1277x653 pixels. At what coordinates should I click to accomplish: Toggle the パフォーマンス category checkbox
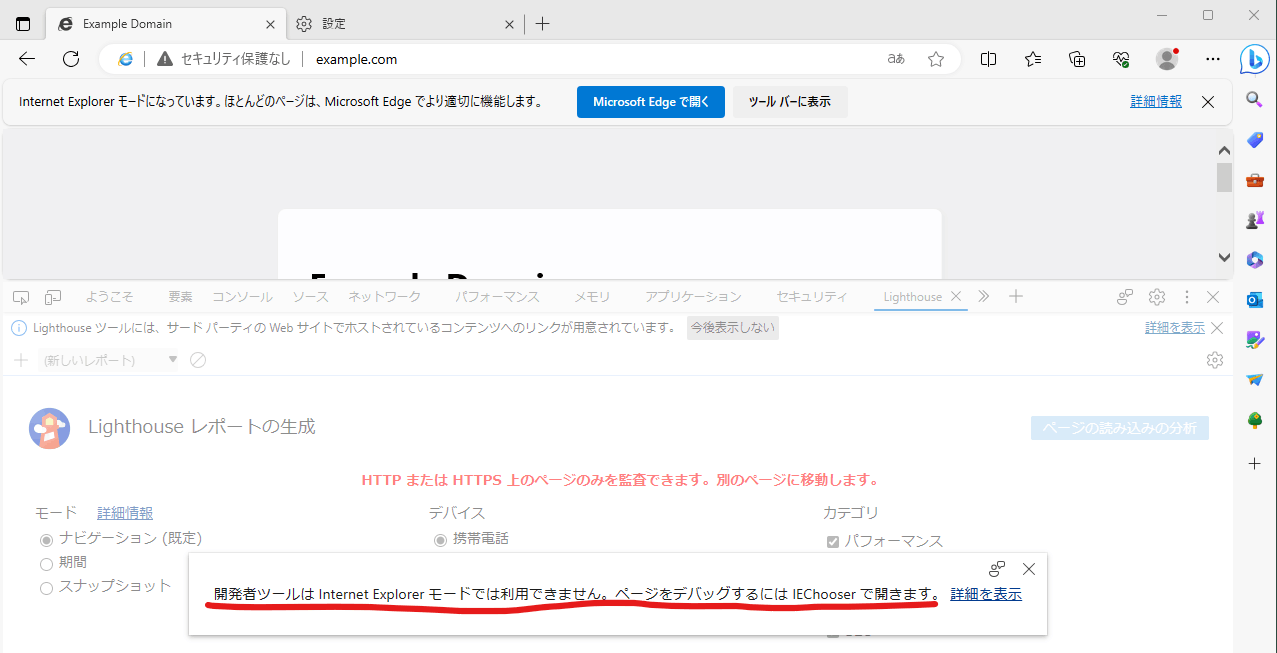click(x=832, y=542)
